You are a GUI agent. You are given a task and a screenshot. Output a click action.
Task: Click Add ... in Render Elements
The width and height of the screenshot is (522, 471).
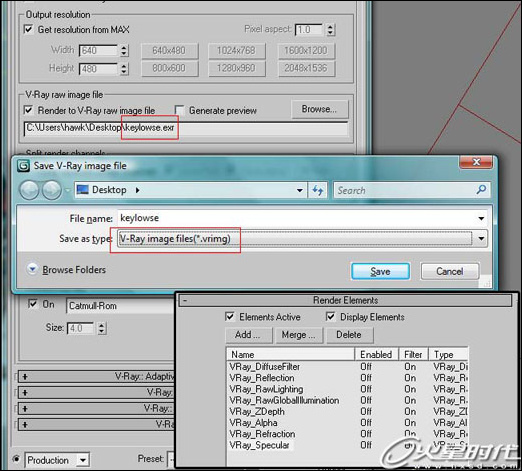tap(248, 335)
